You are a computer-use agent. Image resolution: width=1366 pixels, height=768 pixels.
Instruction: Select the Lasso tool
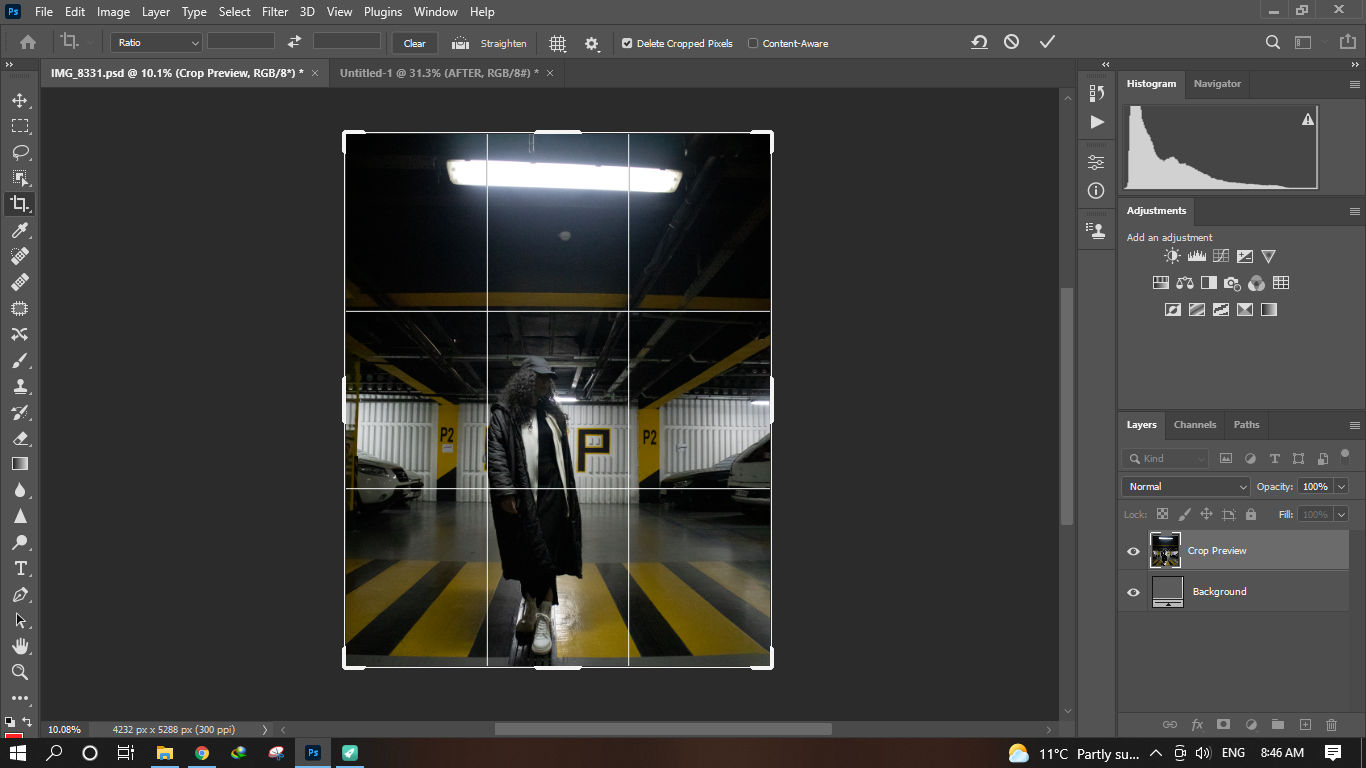pos(19,152)
